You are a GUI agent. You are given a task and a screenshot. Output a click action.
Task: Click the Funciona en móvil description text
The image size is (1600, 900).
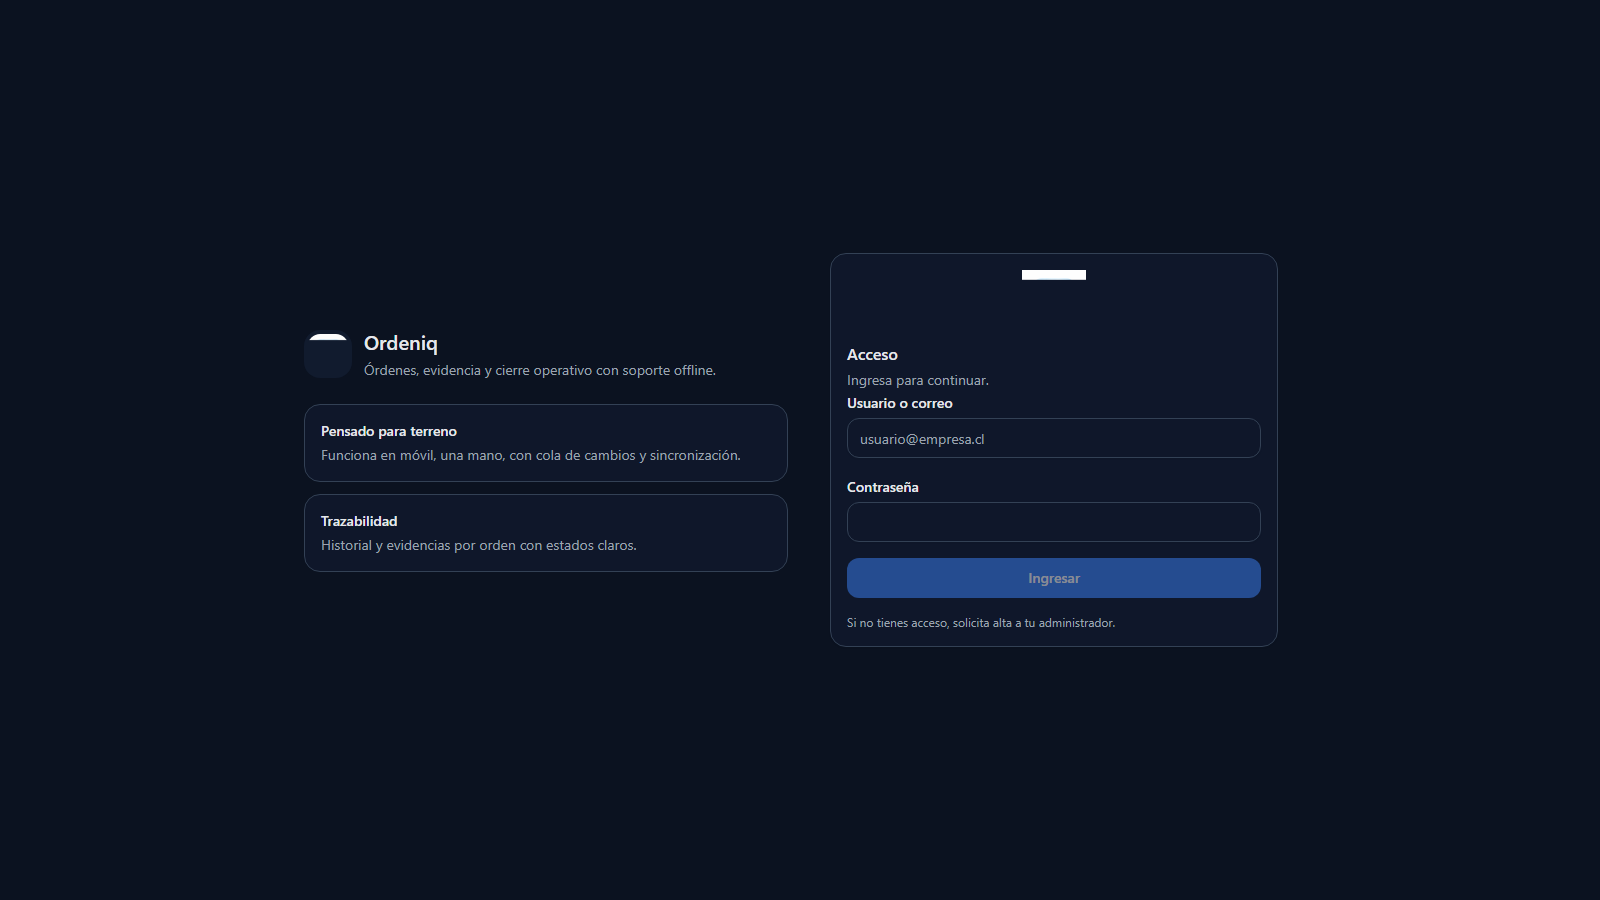click(530, 455)
